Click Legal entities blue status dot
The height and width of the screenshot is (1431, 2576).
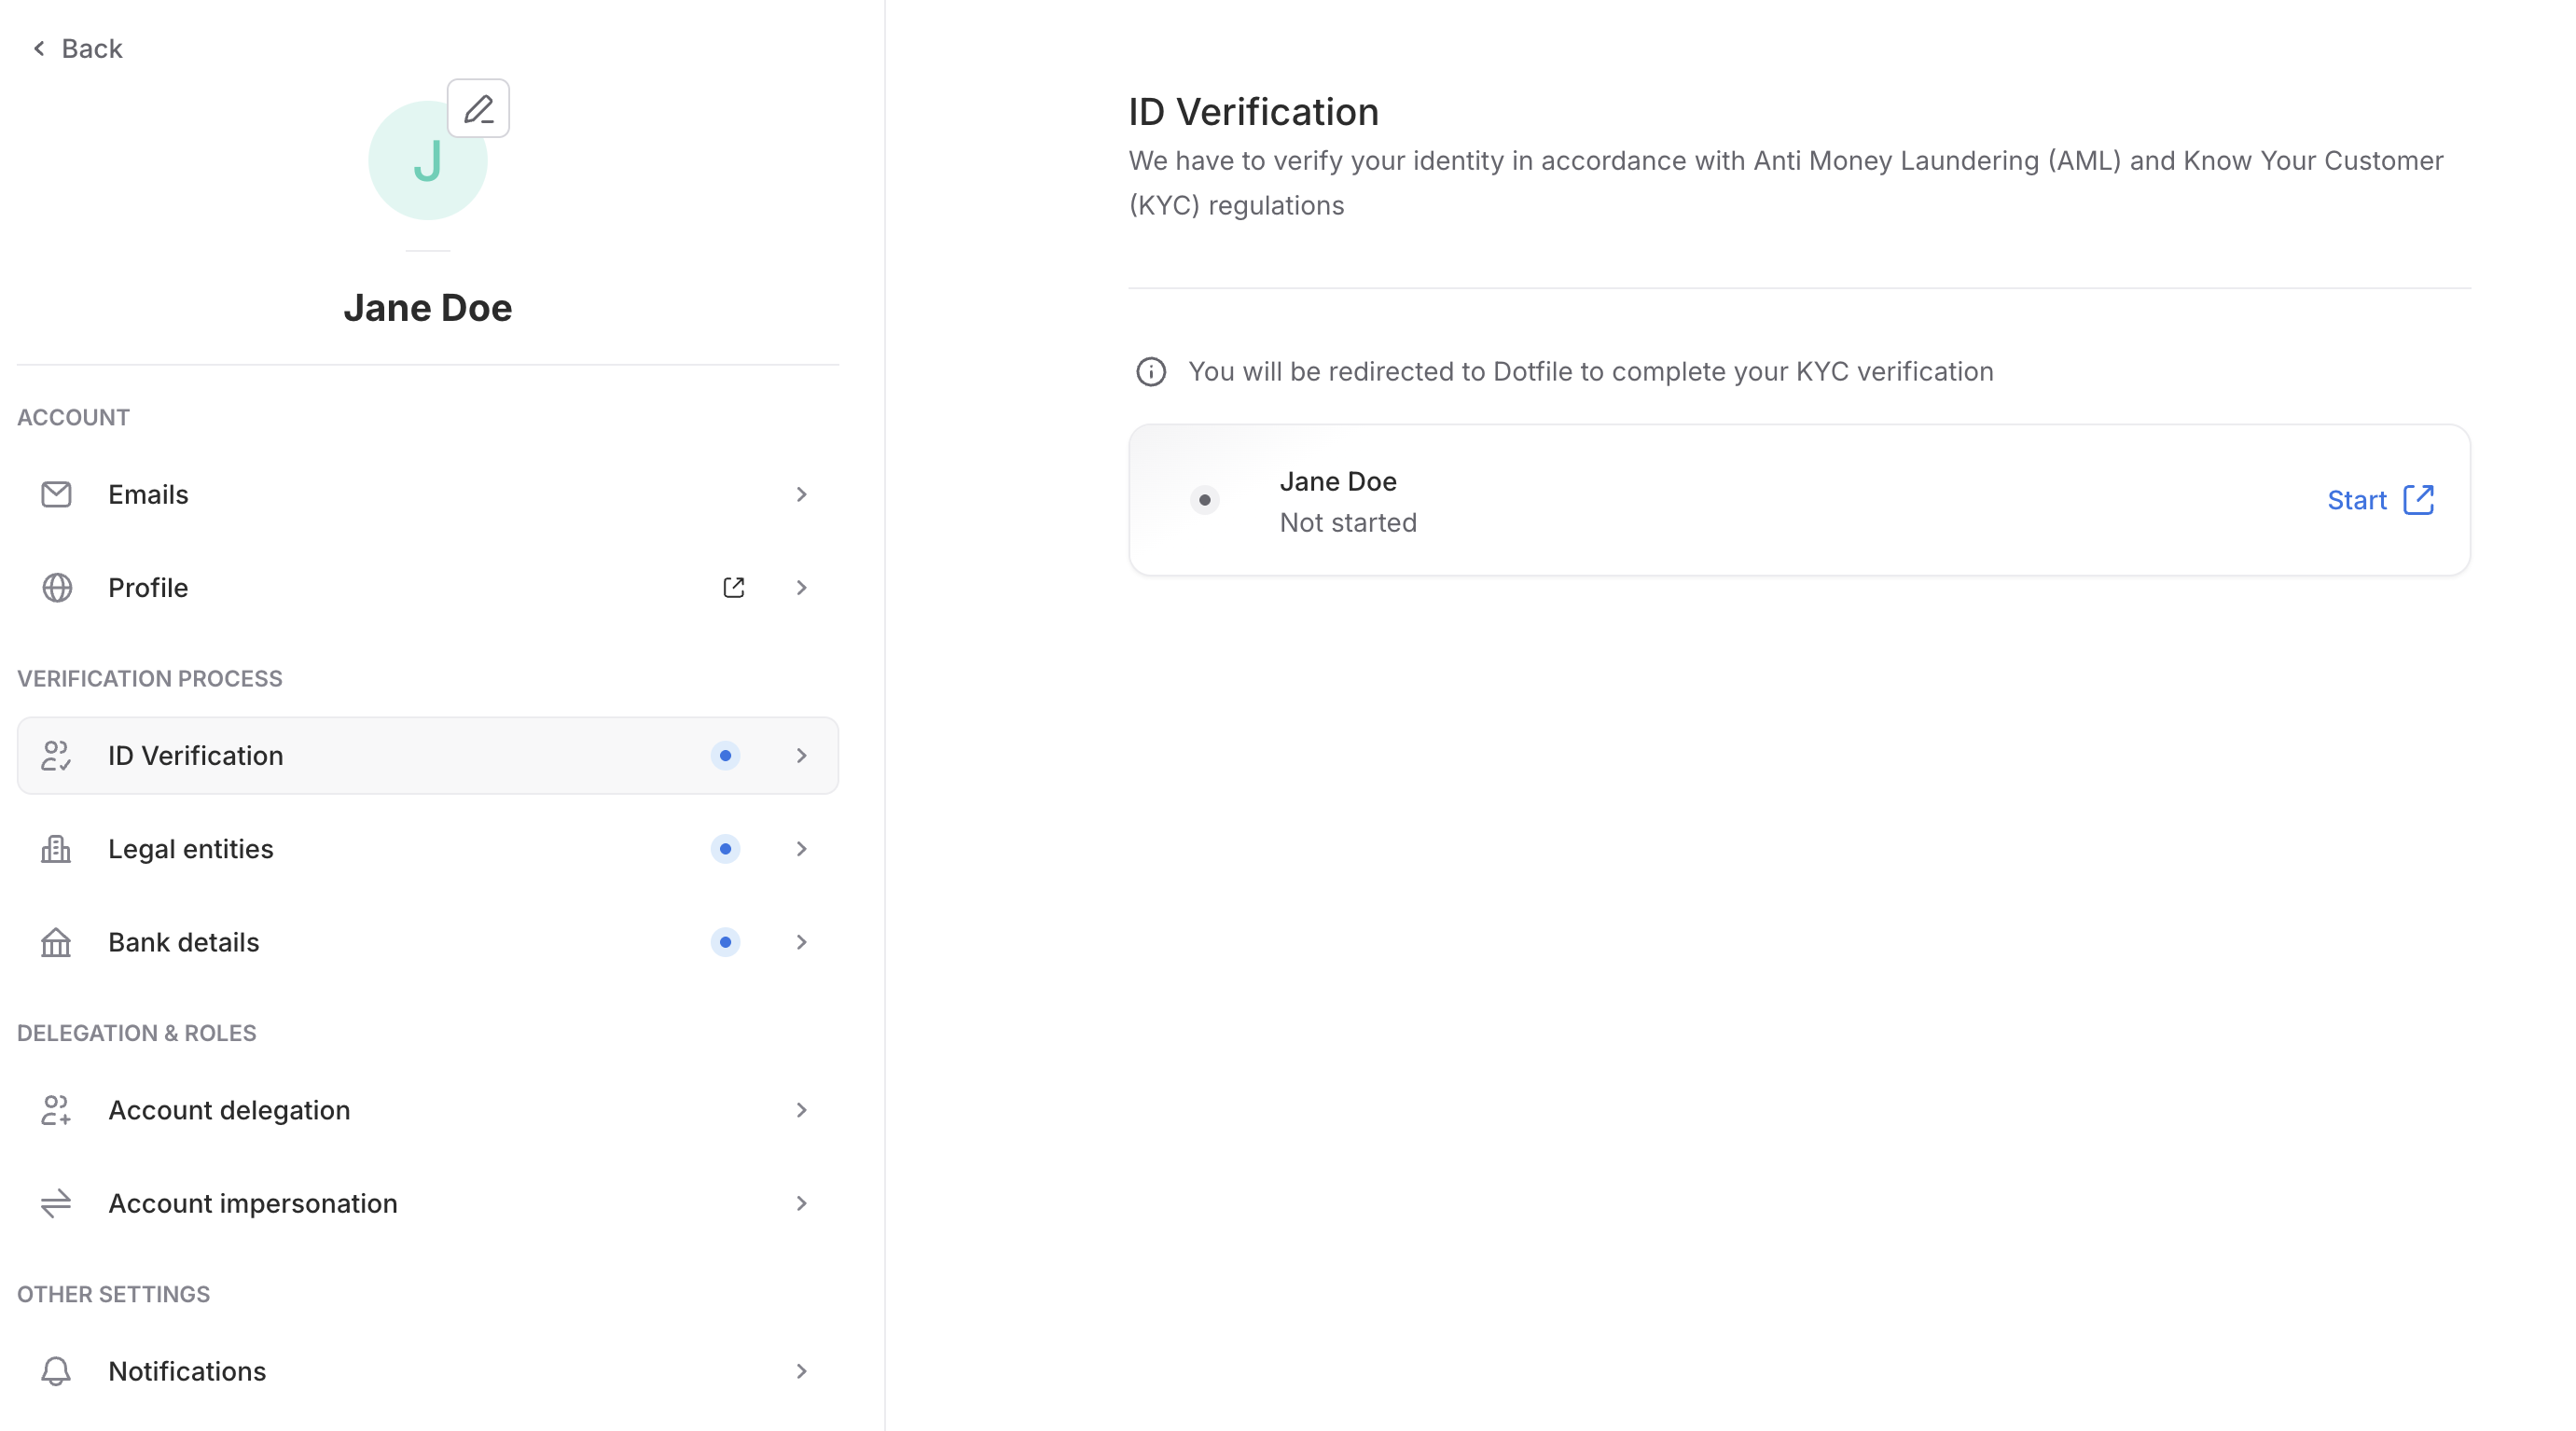click(x=725, y=848)
